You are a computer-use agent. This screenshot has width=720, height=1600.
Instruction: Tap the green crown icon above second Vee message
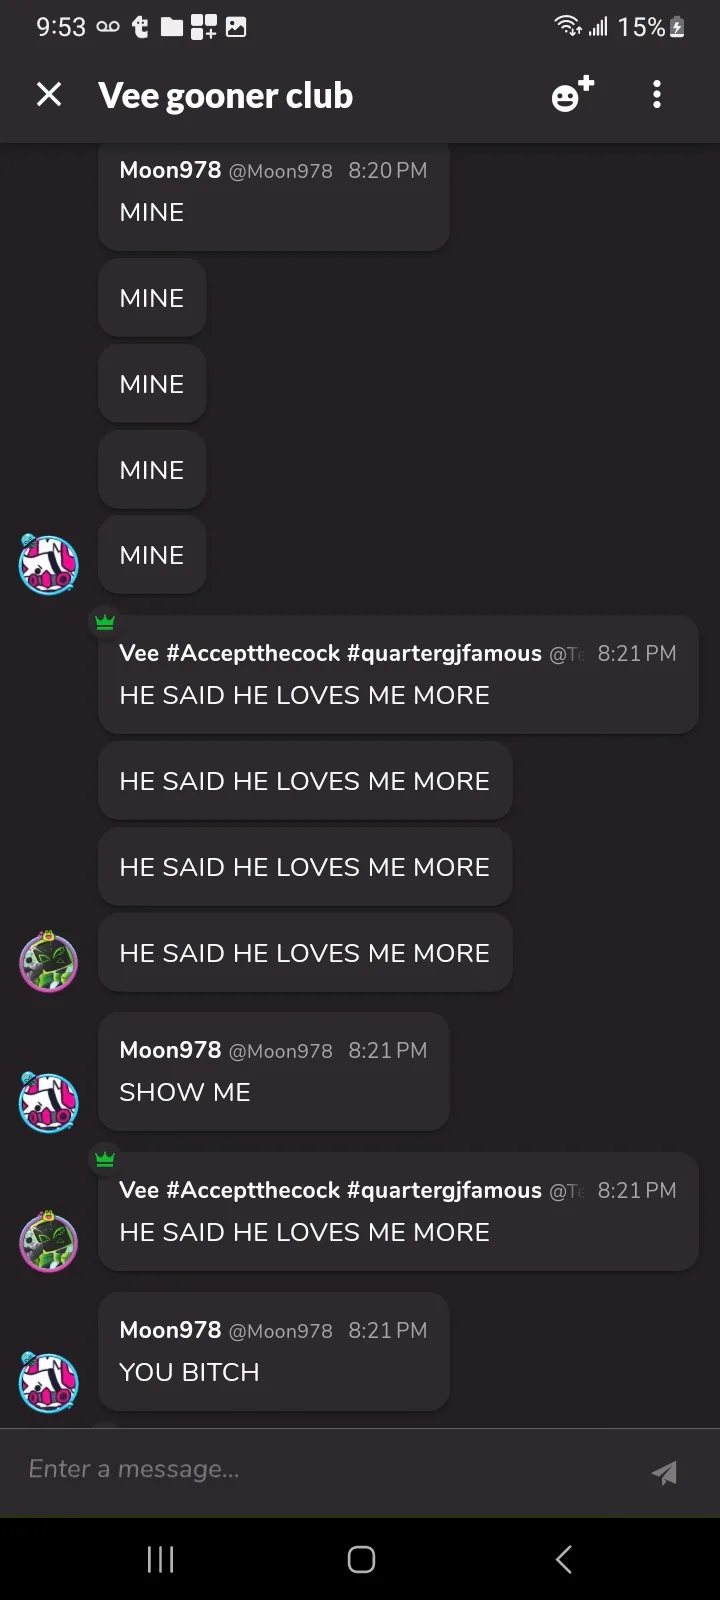pos(105,1160)
